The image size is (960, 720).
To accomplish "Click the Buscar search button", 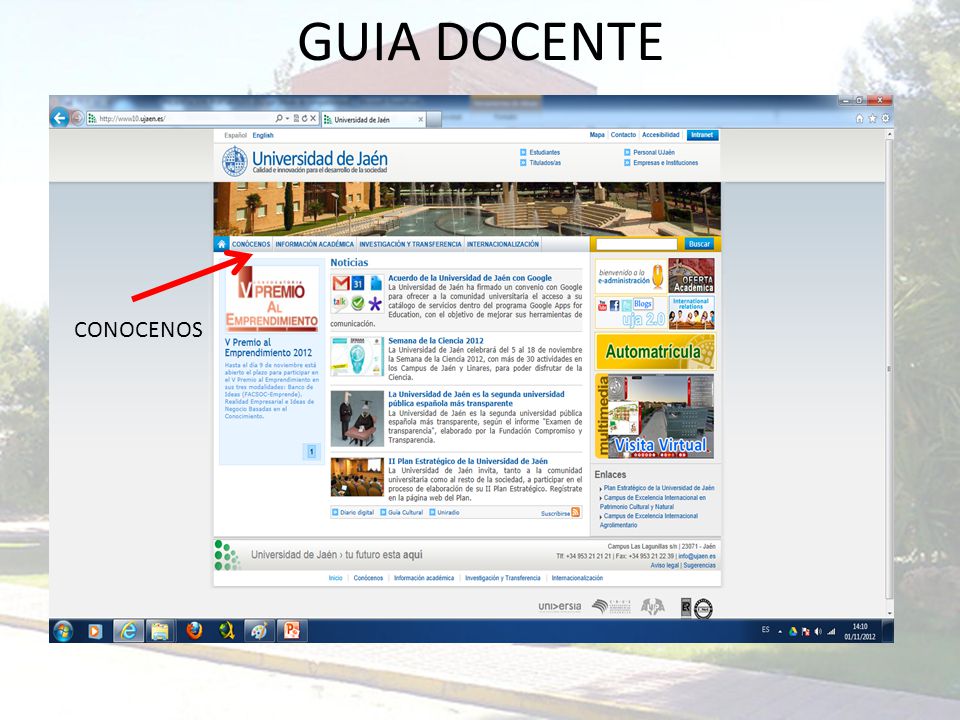I will tap(699, 244).
